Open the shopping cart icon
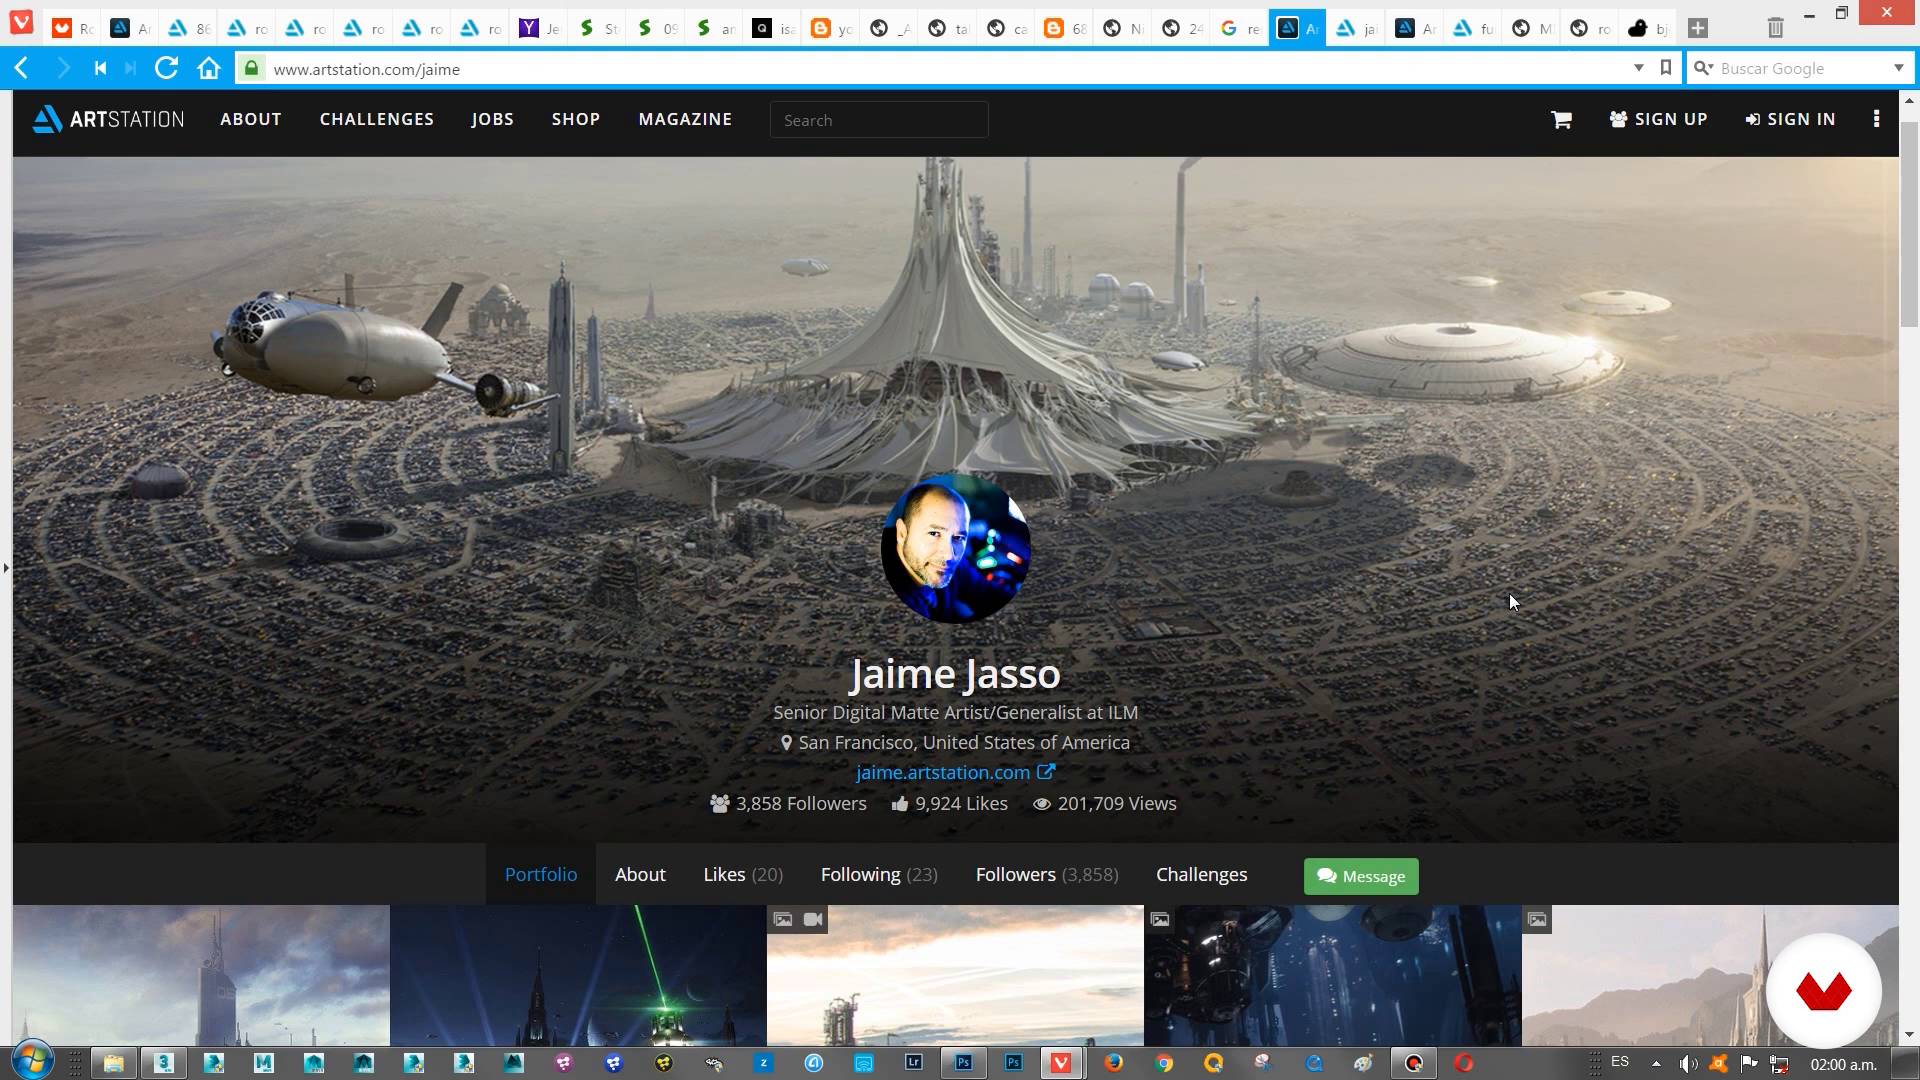This screenshot has height=1080, width=1920. point(1561,119)
